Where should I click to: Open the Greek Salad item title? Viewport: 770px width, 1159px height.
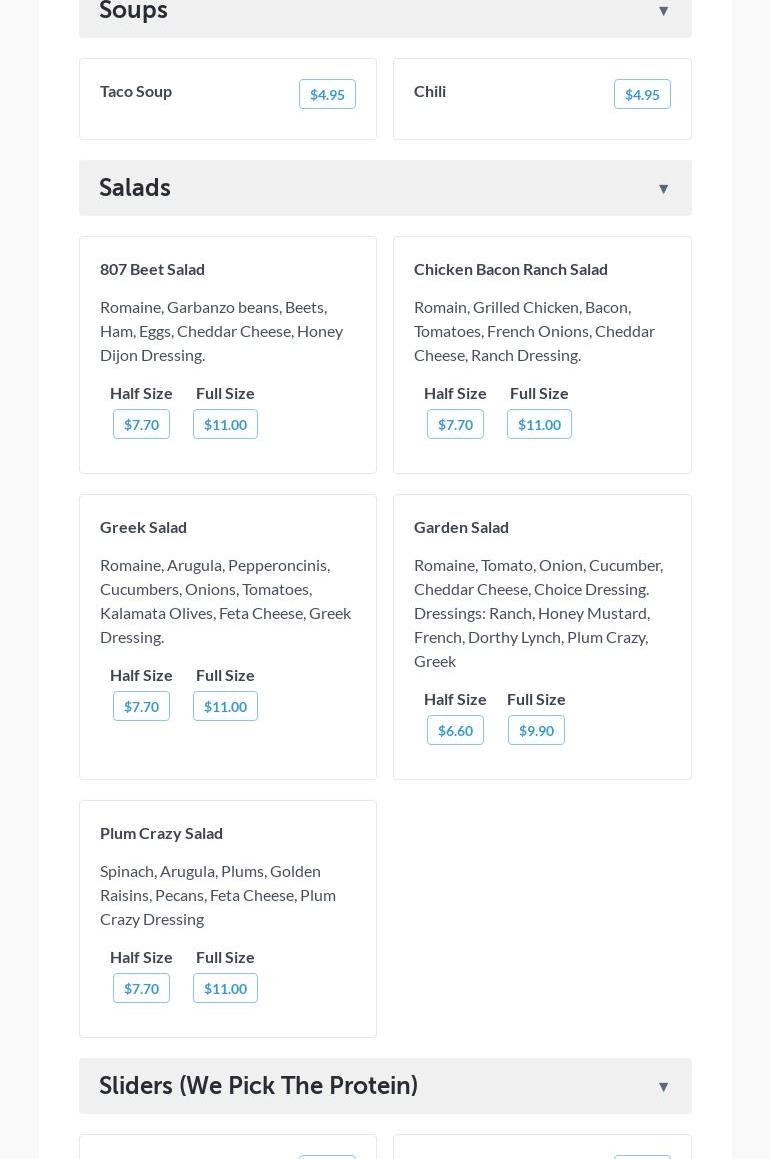point(143,527)
